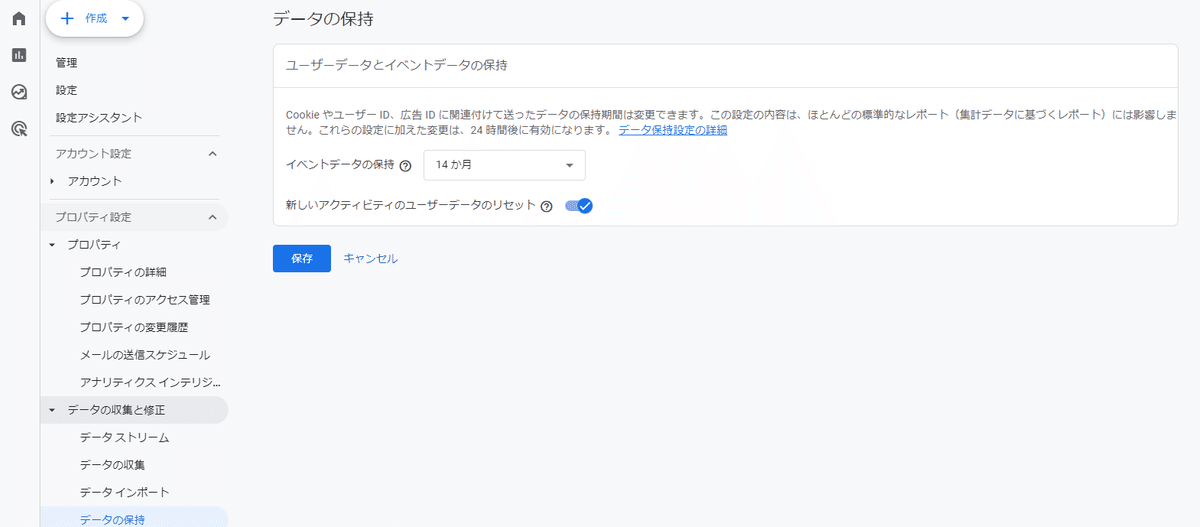Open 設定 in the sidebar
This screenshot has width=1200, height=527.
tap(67, 90)
